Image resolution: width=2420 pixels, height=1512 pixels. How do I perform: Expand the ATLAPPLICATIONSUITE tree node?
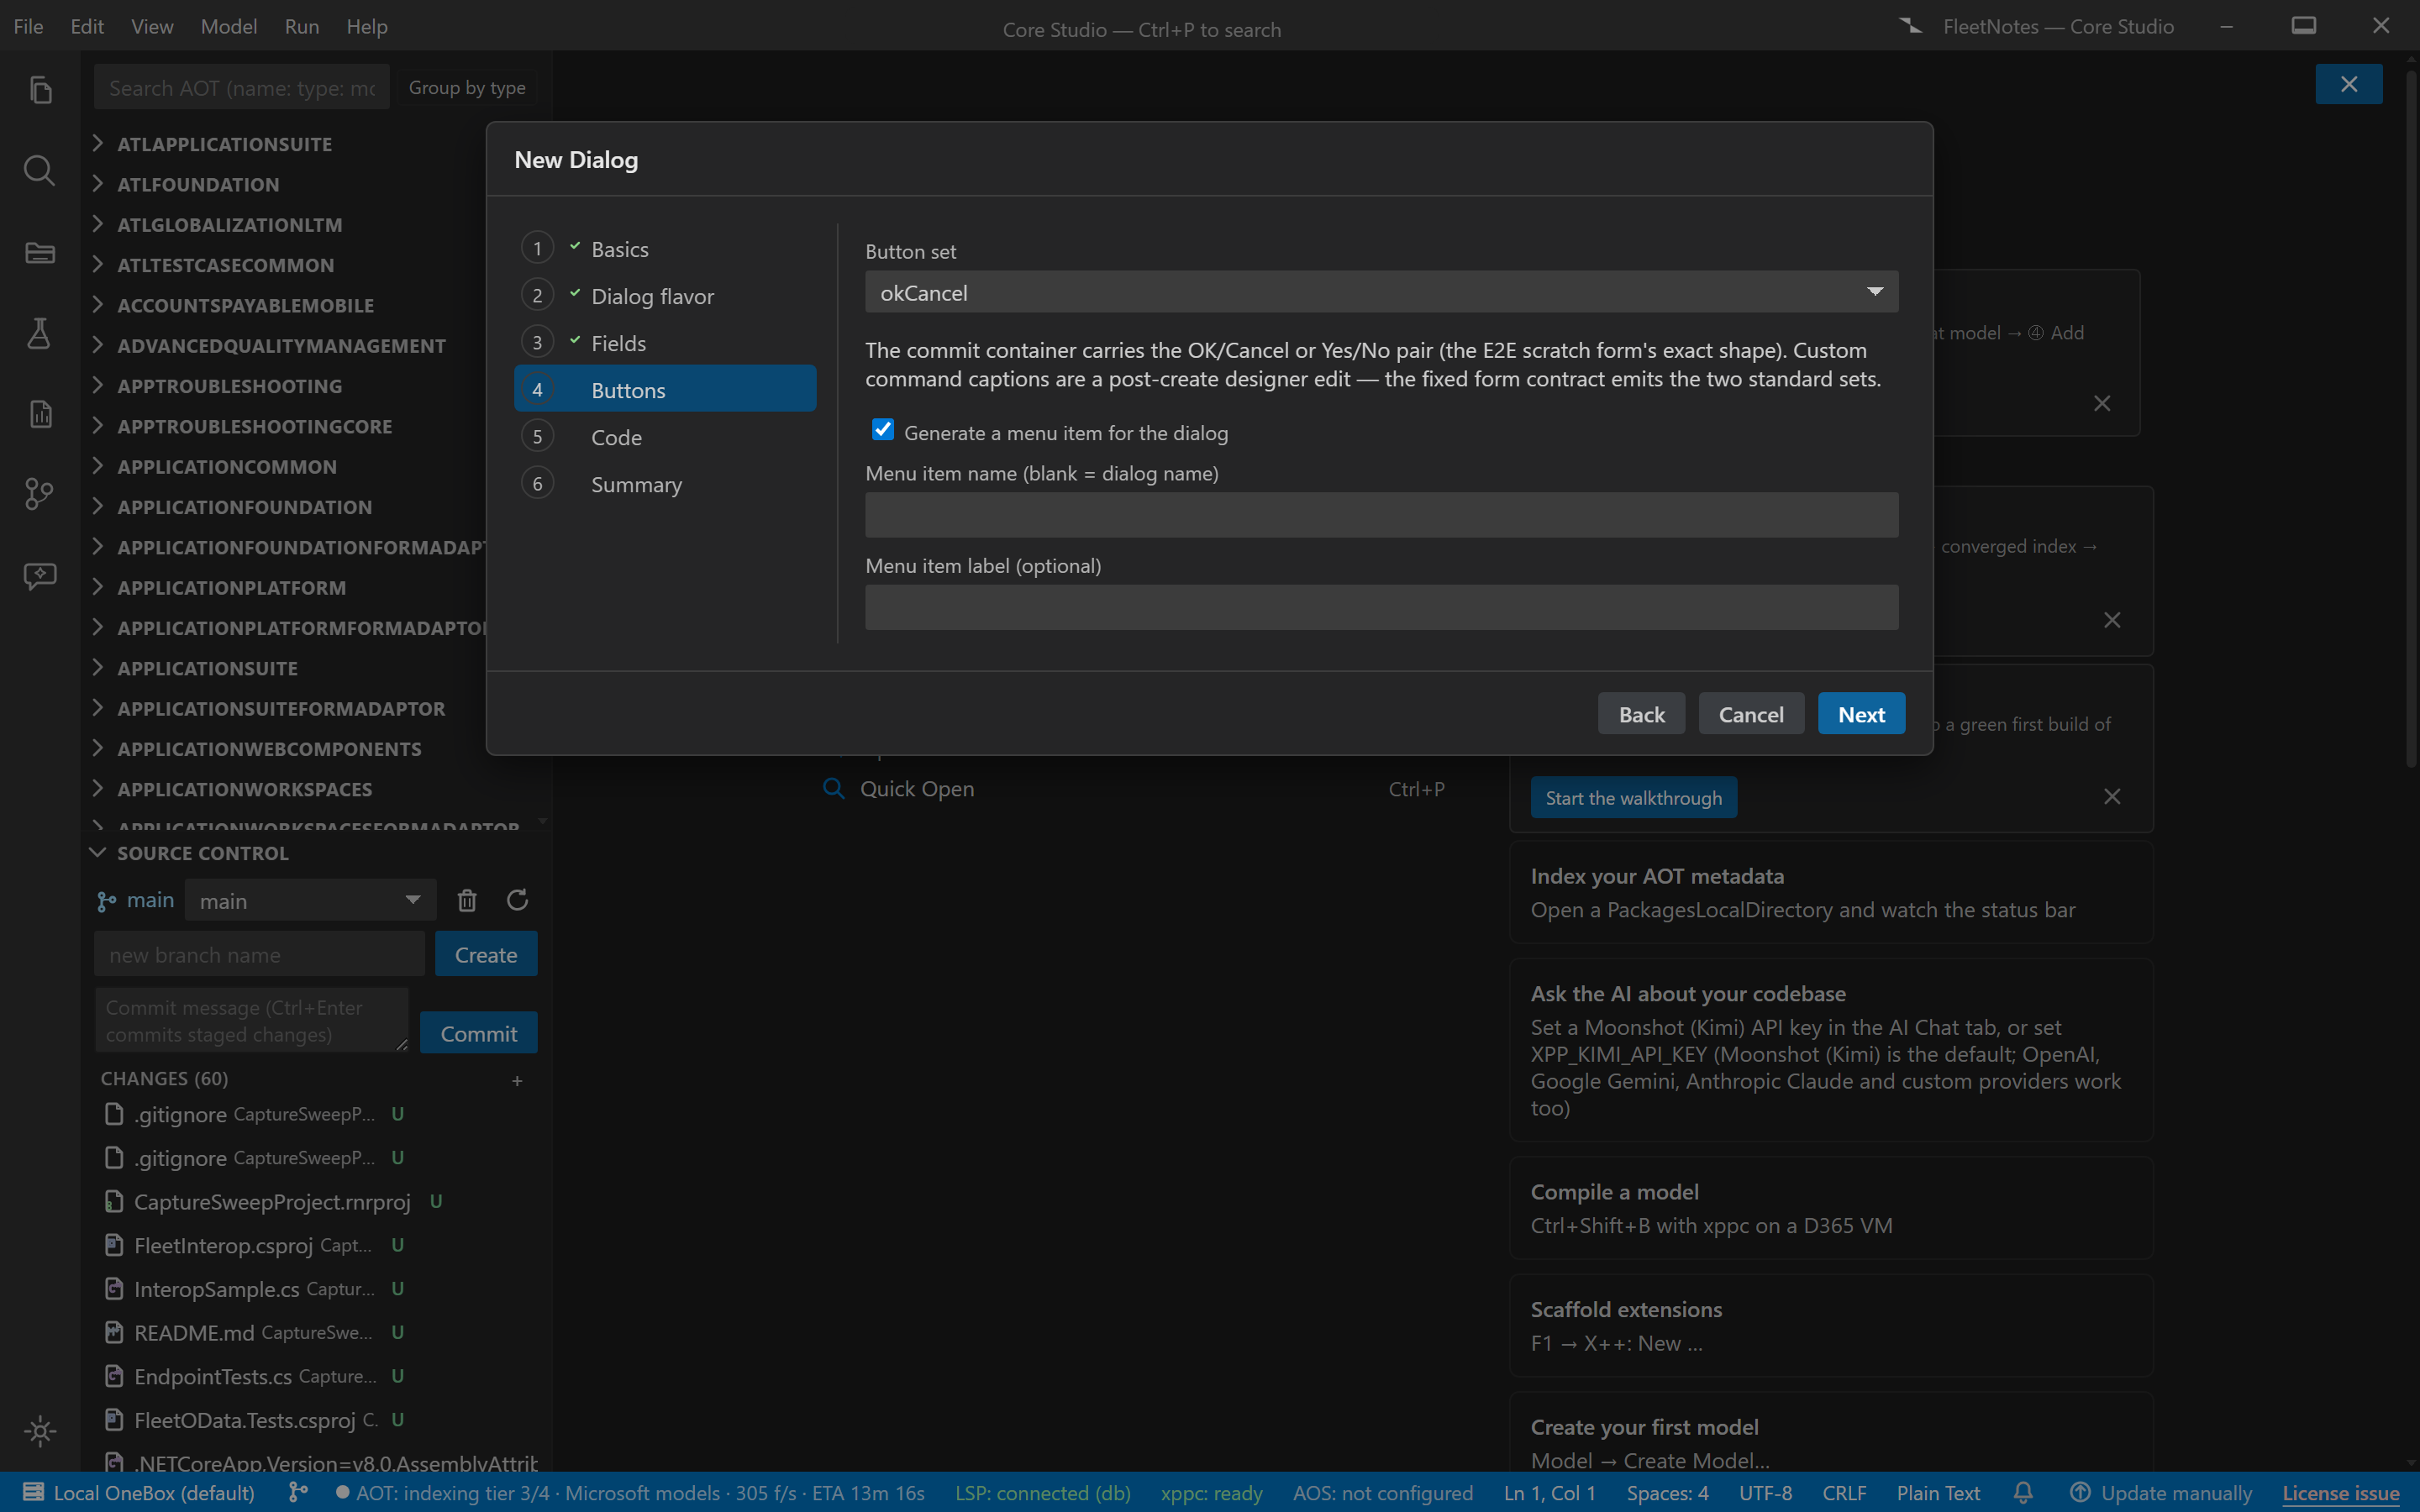97,143
